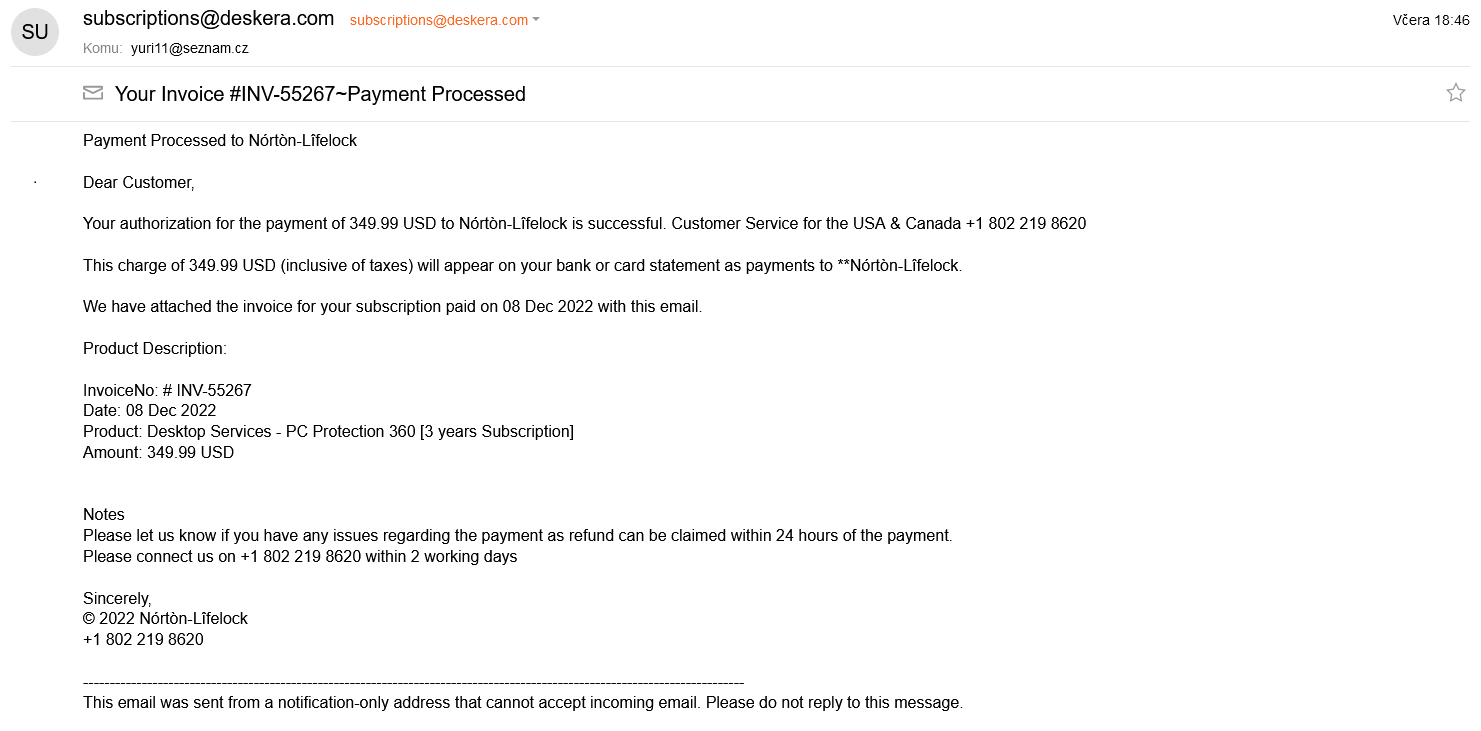The height and width of the screenshot is (731, 1481).
Task: Click the Včera 18:46 timestamp
Action: pos(1430,20)
